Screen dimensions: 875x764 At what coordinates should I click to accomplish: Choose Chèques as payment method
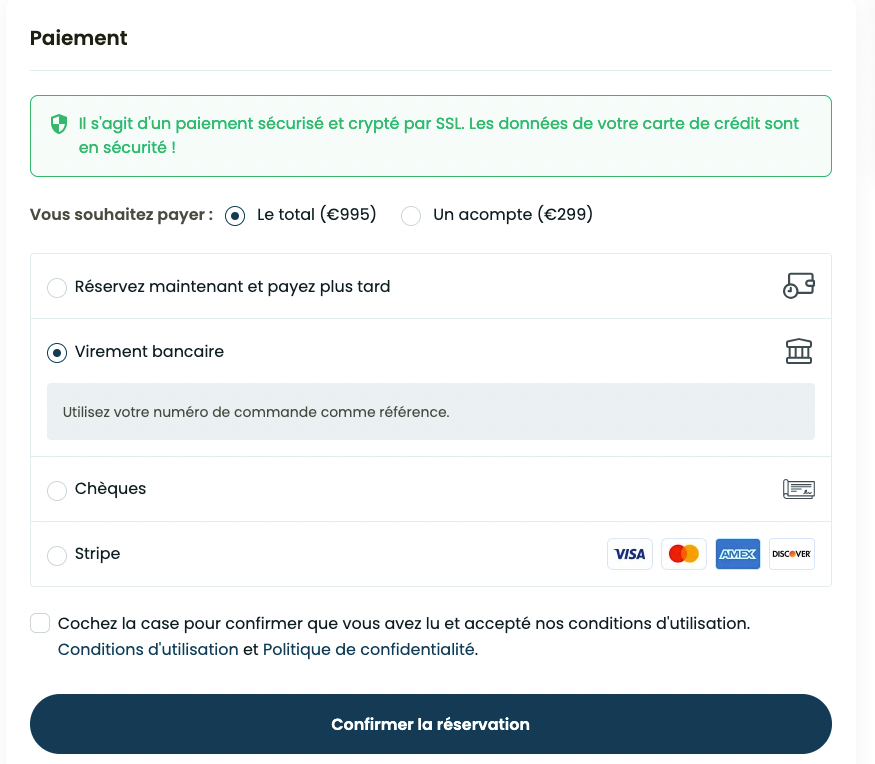tap(57, 490)
